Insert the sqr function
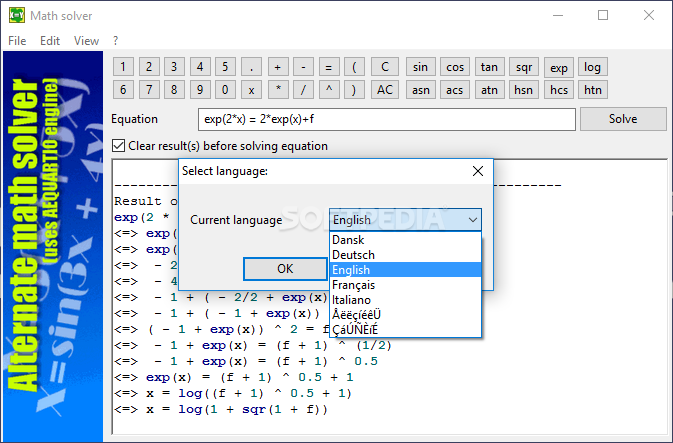 pyautogui.click(x=524, y=67)
